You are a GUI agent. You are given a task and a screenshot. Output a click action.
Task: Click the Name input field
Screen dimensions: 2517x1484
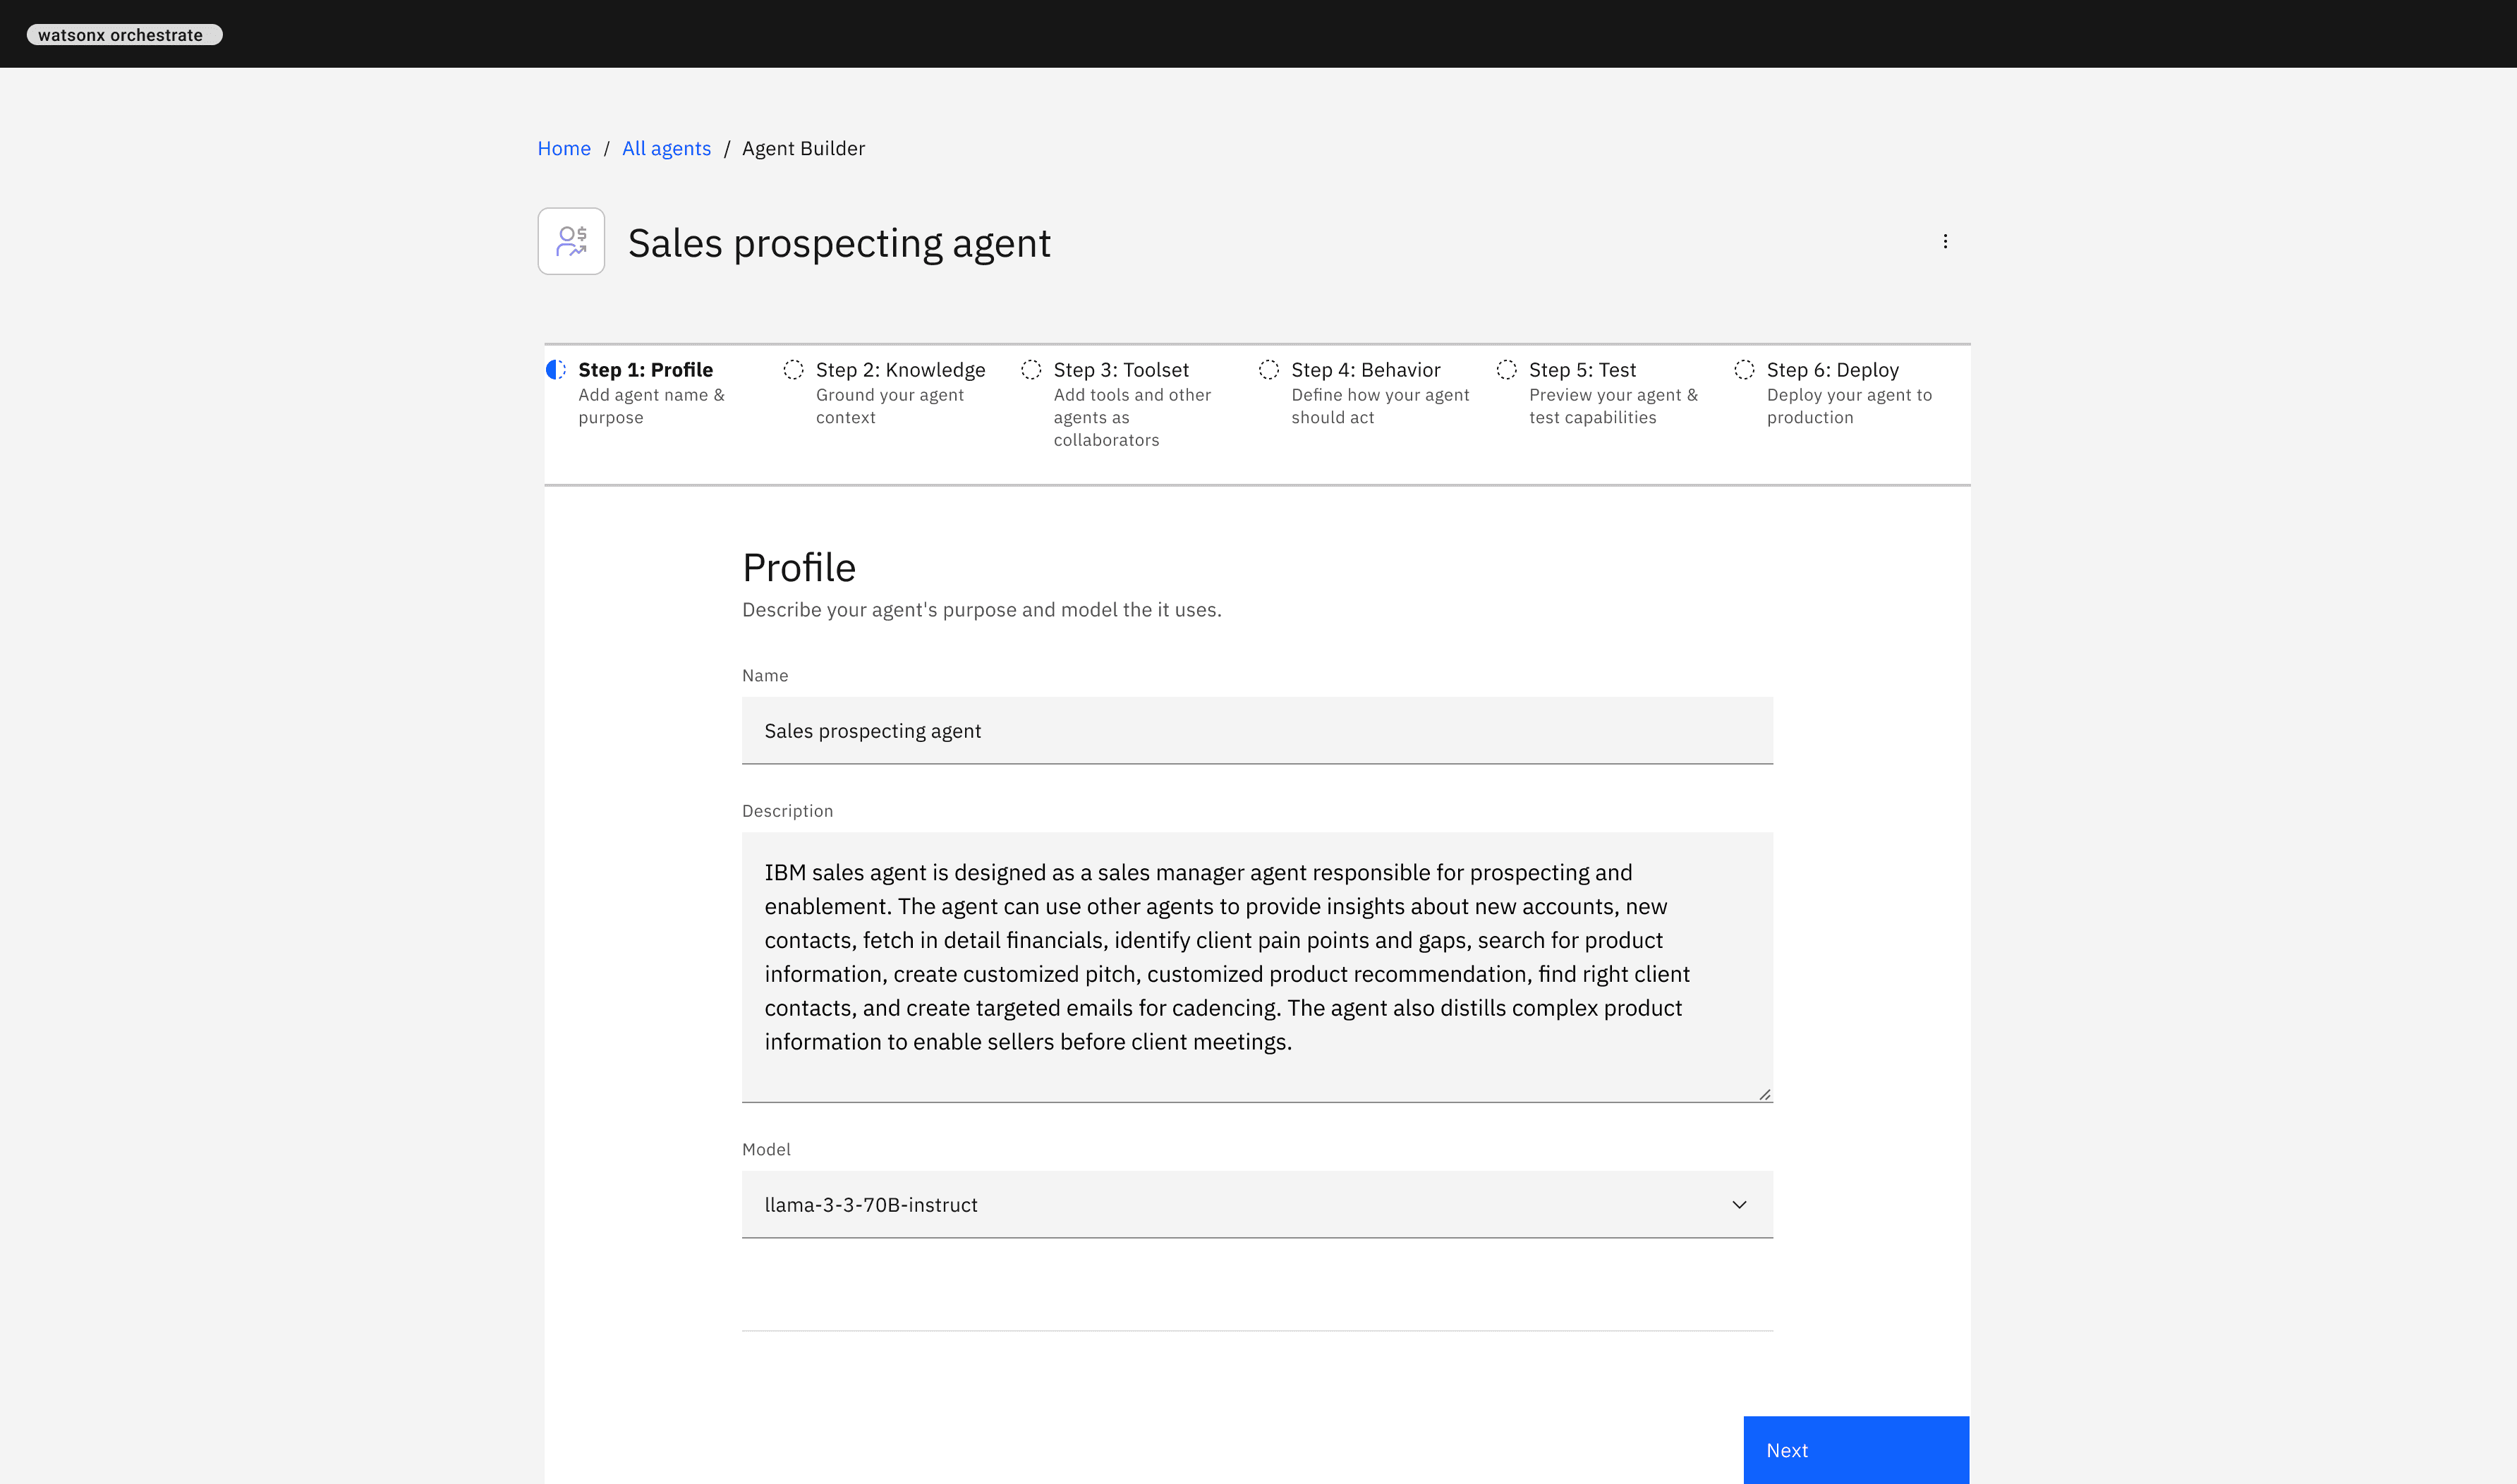point(1257,731)
